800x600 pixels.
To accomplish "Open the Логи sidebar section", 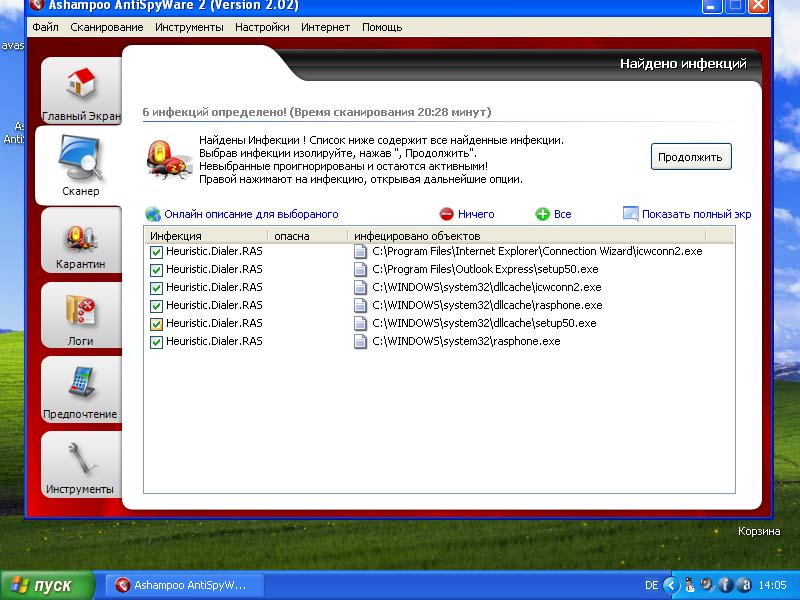I will tap(81, 315).
